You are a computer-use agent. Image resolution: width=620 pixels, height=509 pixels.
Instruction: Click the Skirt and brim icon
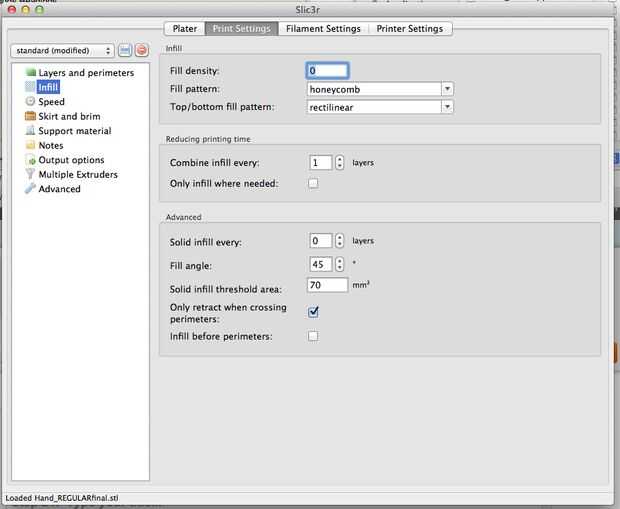30,116
